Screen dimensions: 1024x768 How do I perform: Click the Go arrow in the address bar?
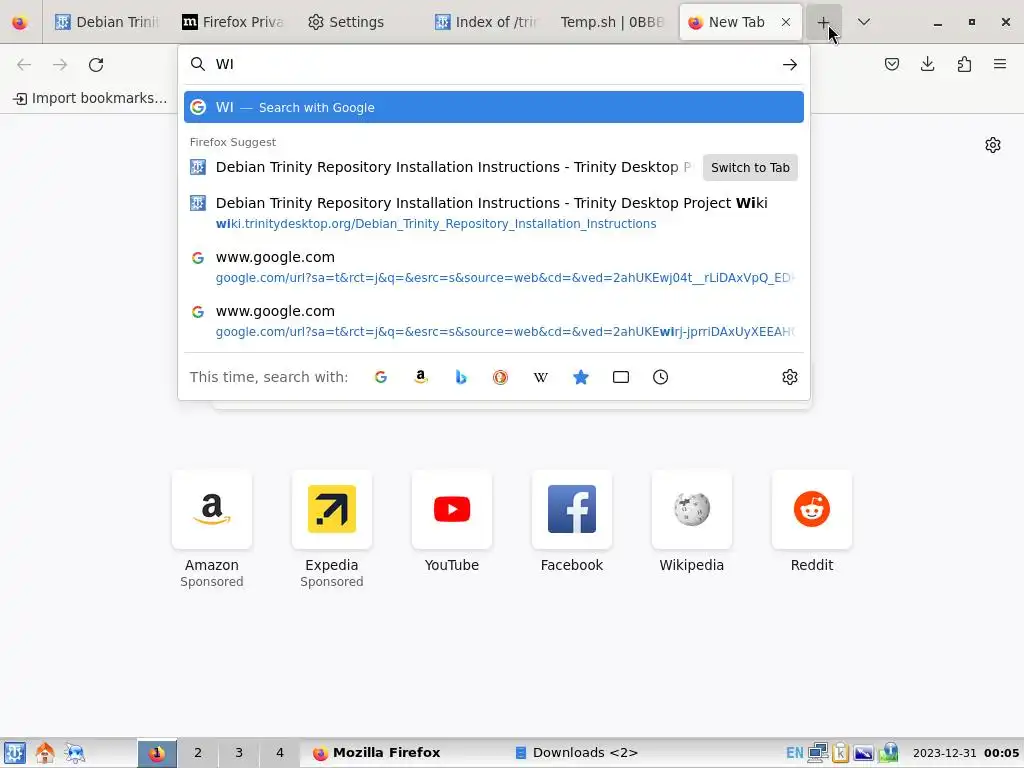(790, 64)
